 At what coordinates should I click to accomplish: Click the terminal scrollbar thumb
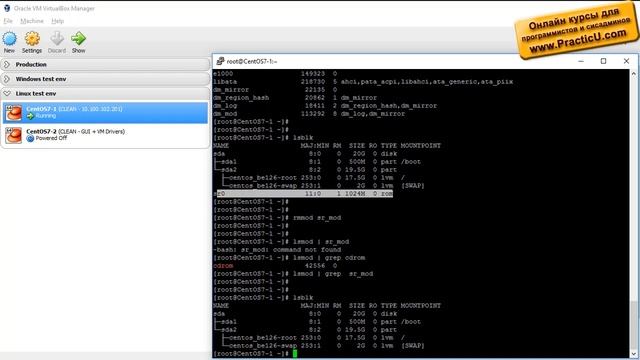(x=633, y=325)
